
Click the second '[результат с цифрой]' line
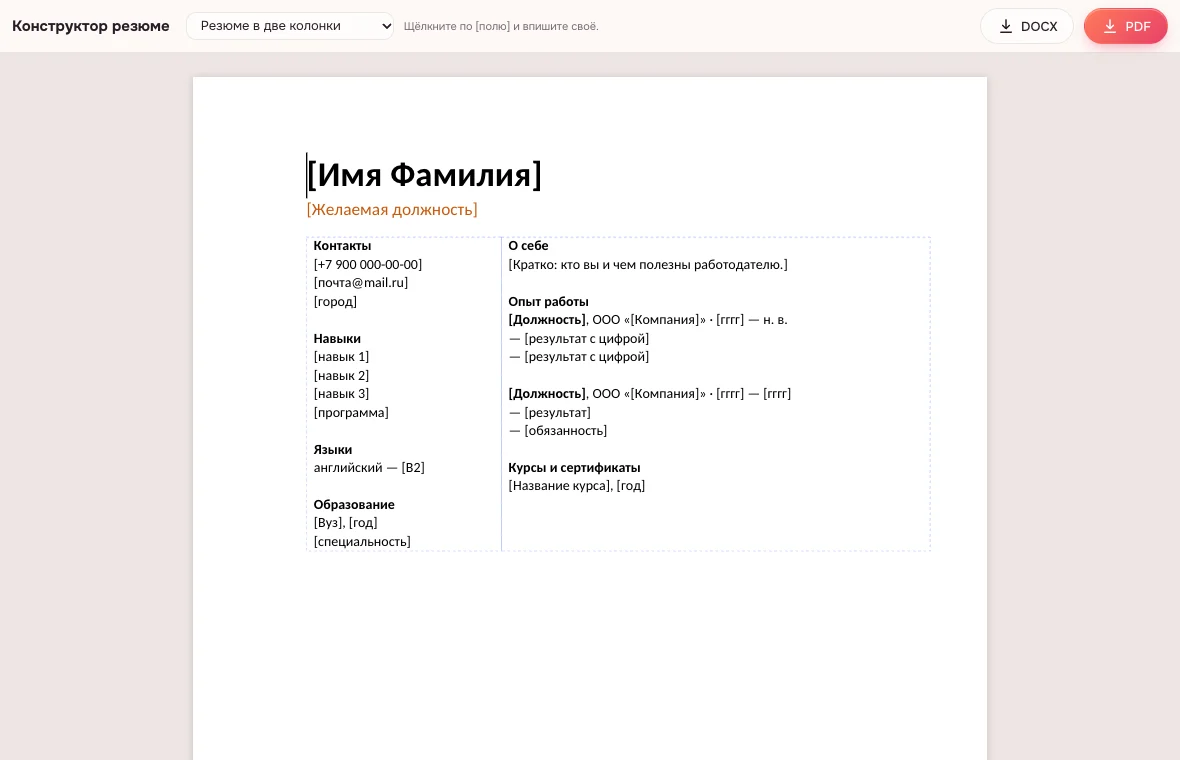click(x=579, y=357)
